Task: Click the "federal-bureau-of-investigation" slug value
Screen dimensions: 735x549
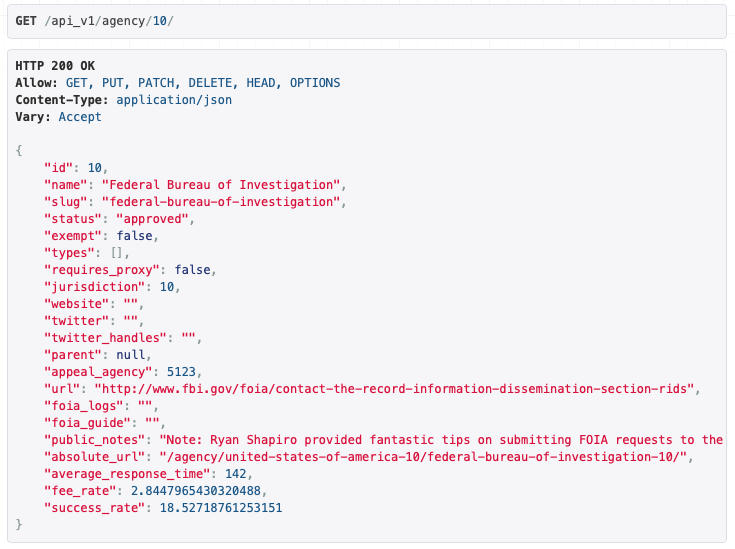Action: click(221, 202)
